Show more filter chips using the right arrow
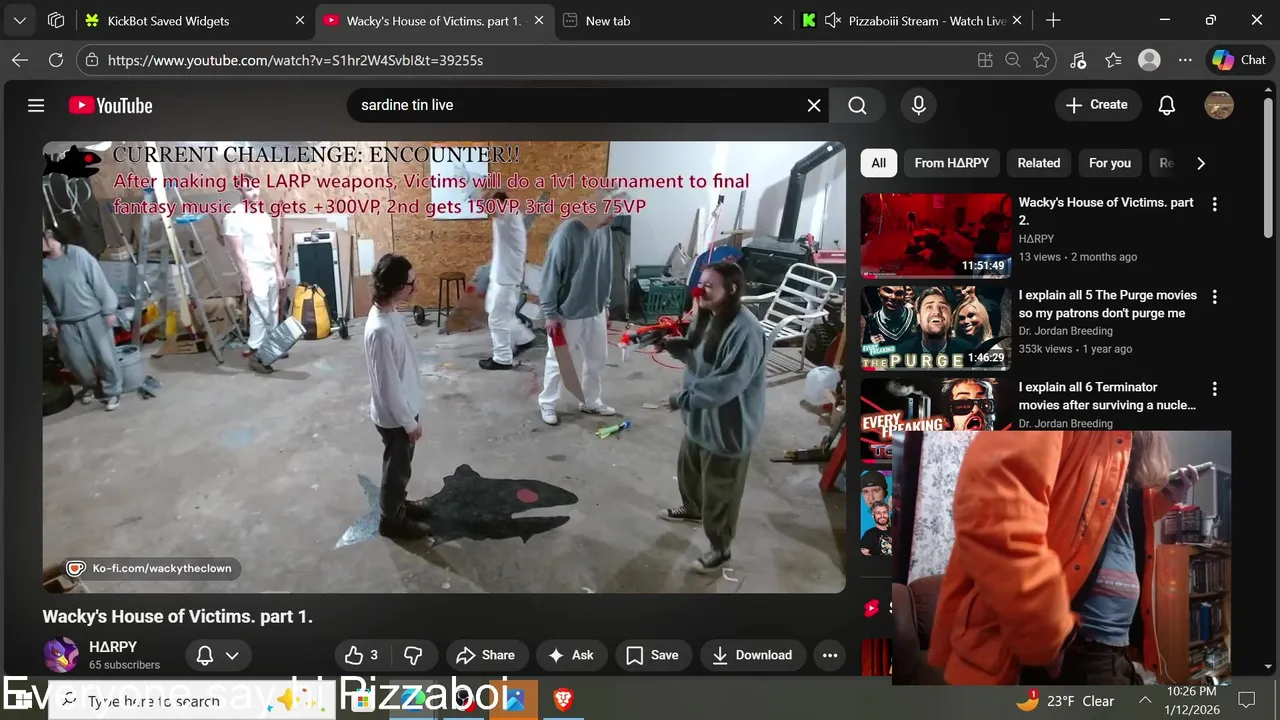1280x720 pixels. [1200, 163]
